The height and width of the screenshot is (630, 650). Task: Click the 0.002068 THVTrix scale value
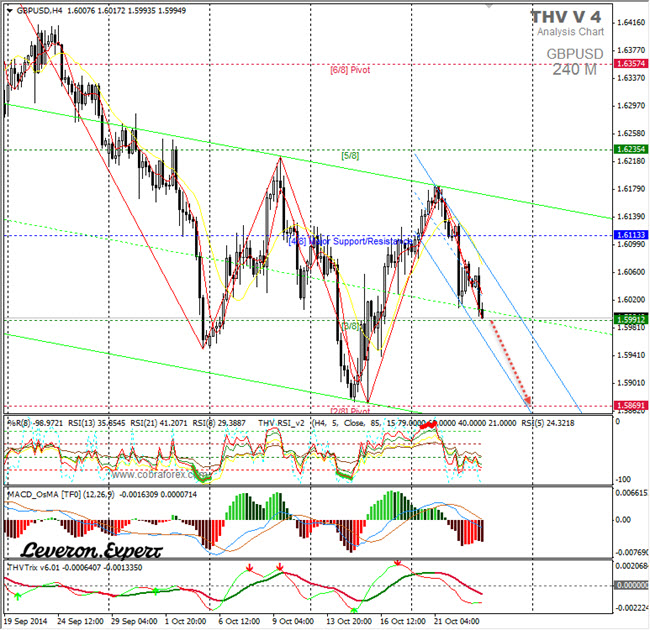tap(631, 566)
